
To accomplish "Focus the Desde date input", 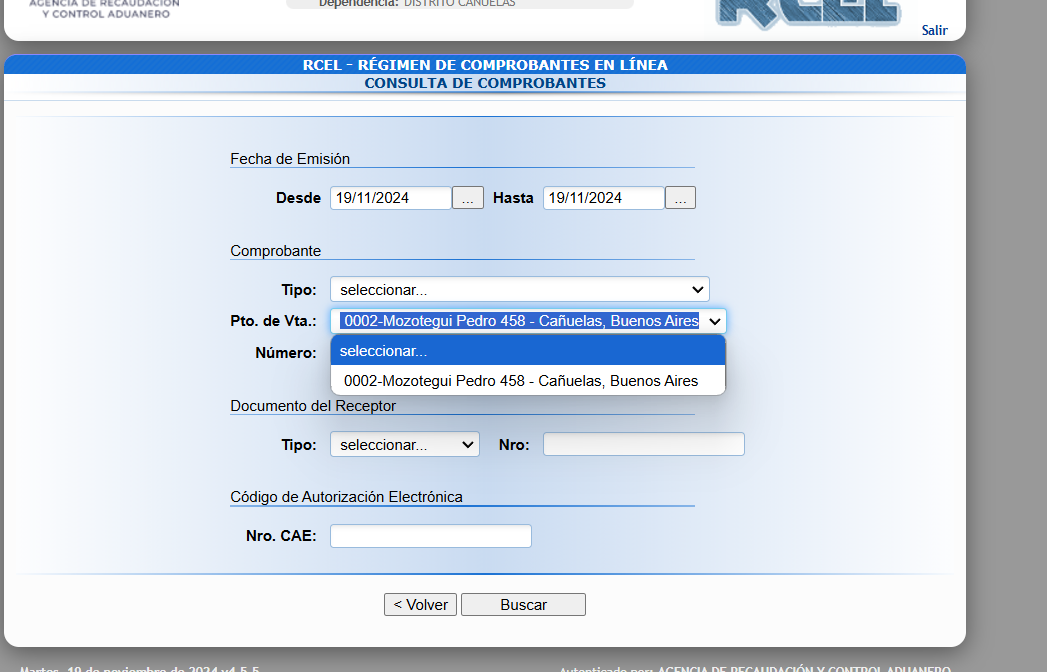I will click(391, 198).
